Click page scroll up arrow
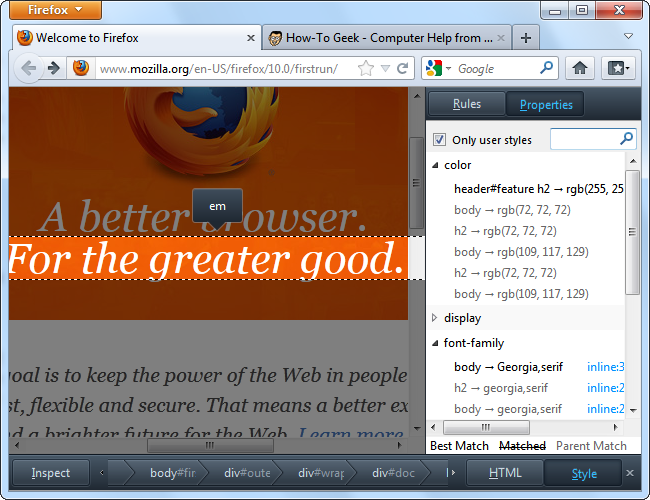 click(417, 96)
